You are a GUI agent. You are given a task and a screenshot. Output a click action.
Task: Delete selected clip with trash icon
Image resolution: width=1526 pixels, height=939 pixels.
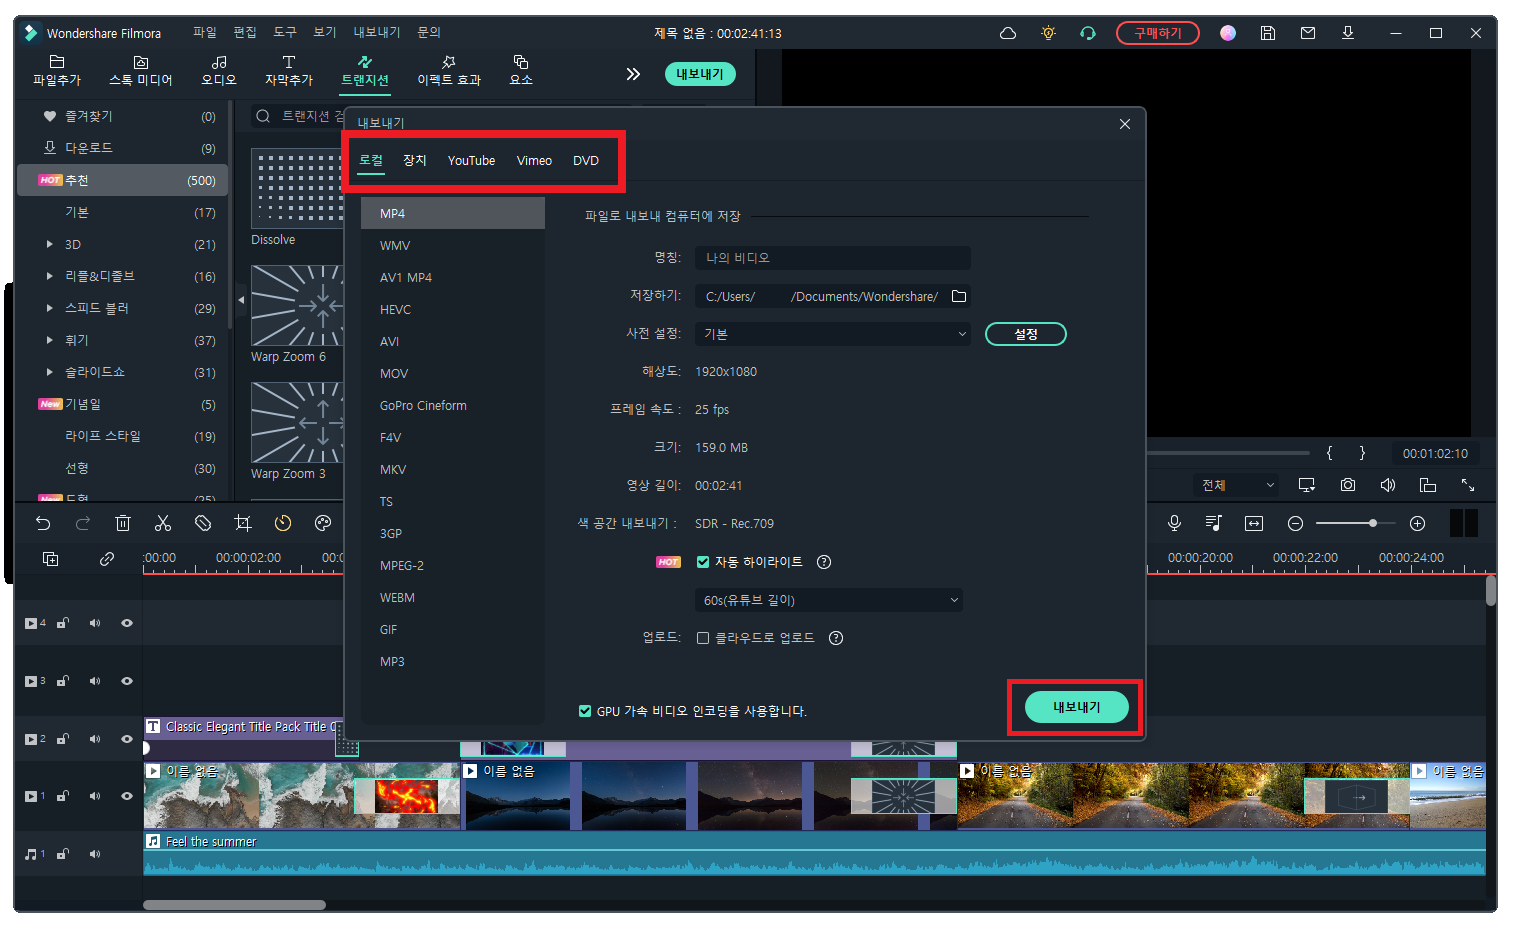123,523
